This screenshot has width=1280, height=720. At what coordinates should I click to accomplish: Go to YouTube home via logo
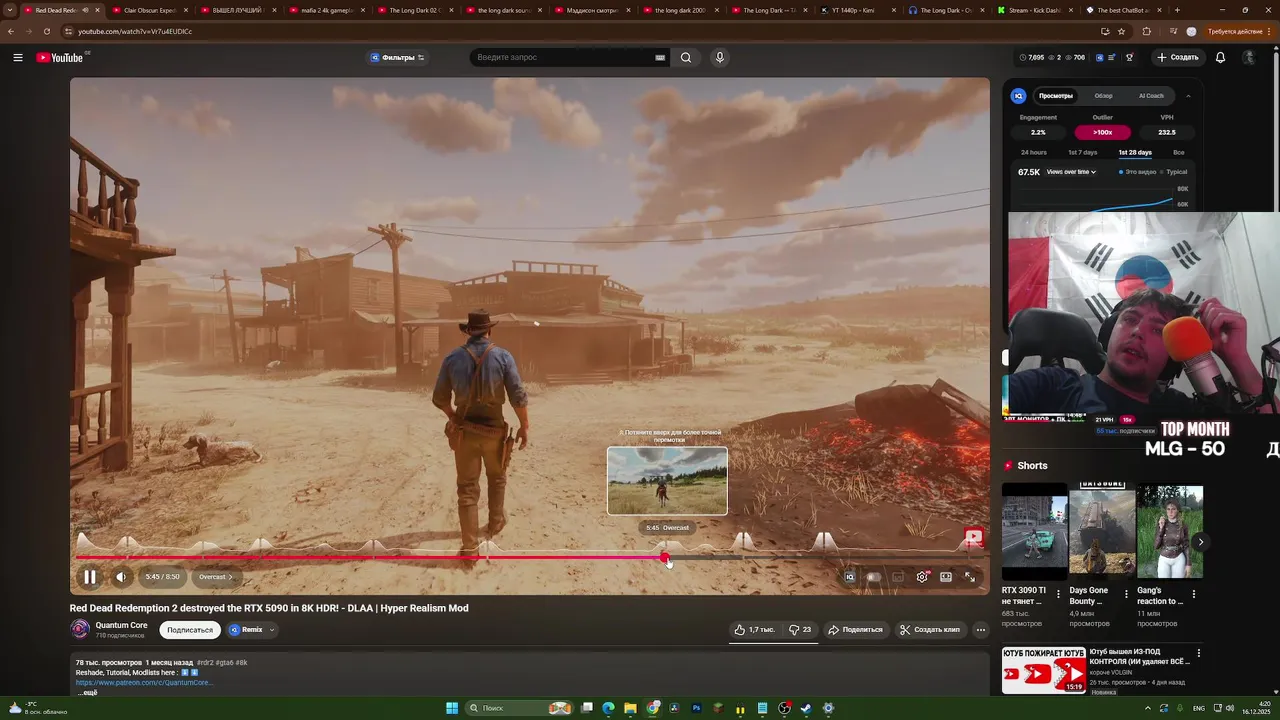point(60,57)
